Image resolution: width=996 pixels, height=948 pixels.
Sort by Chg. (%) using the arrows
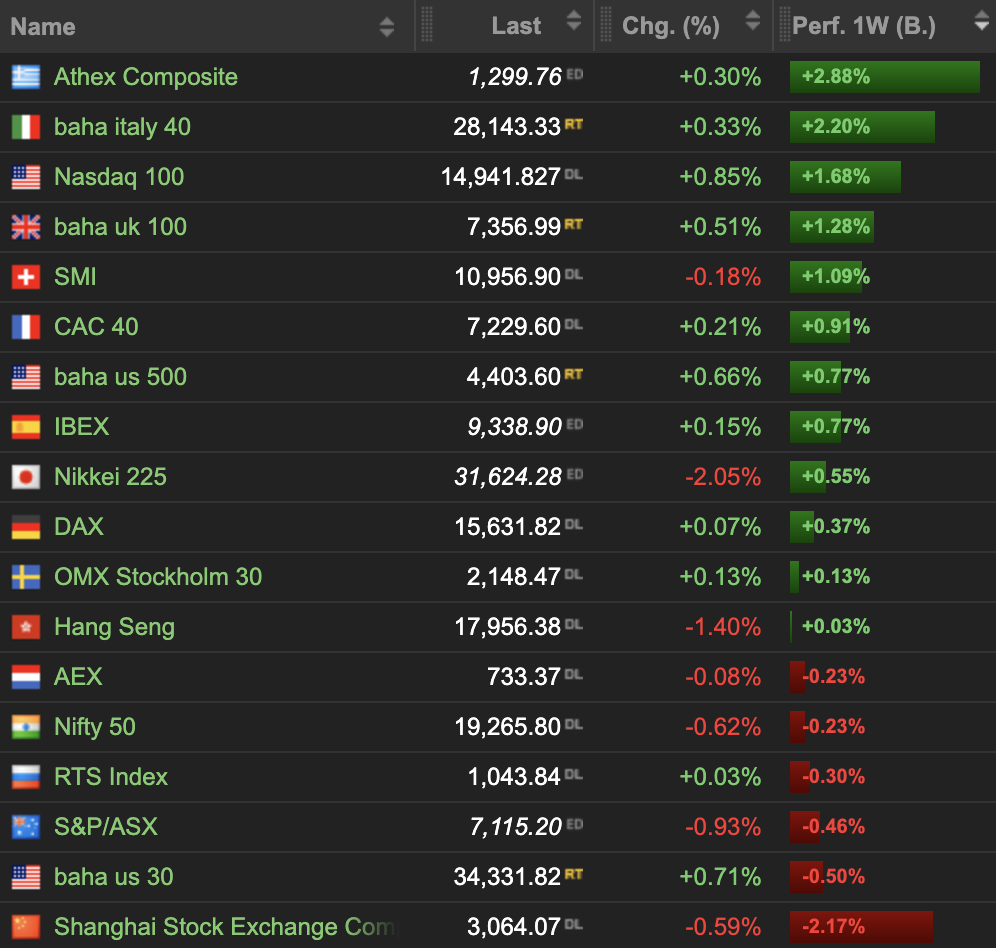751,21
